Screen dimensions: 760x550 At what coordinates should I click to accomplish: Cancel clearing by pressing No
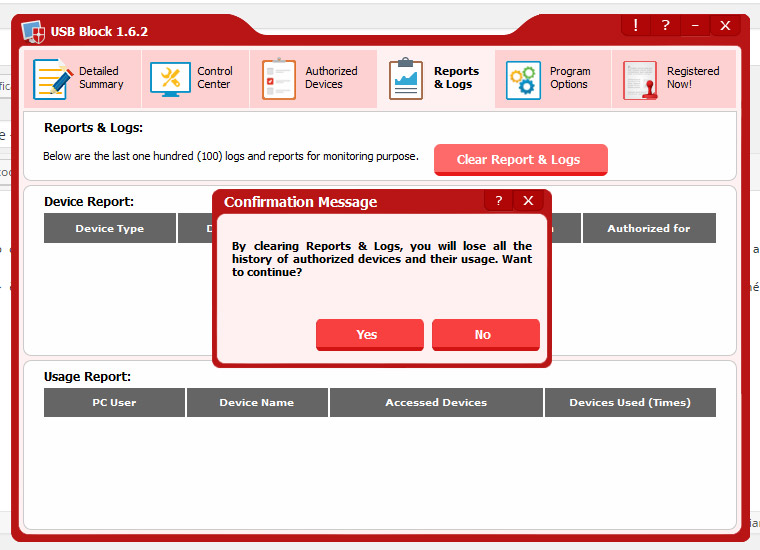[x=485, y=335]
